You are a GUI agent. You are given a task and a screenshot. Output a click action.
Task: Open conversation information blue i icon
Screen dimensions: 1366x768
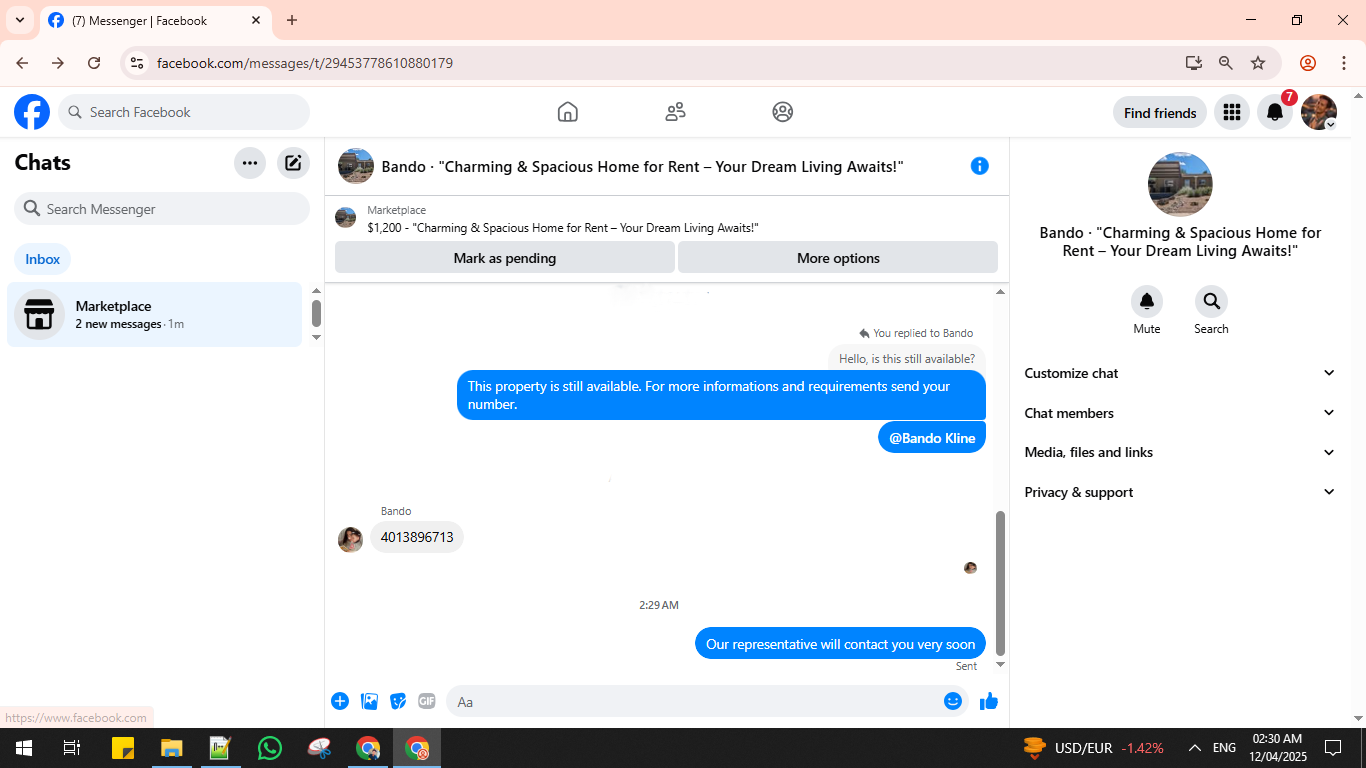[x=980, y=166]
